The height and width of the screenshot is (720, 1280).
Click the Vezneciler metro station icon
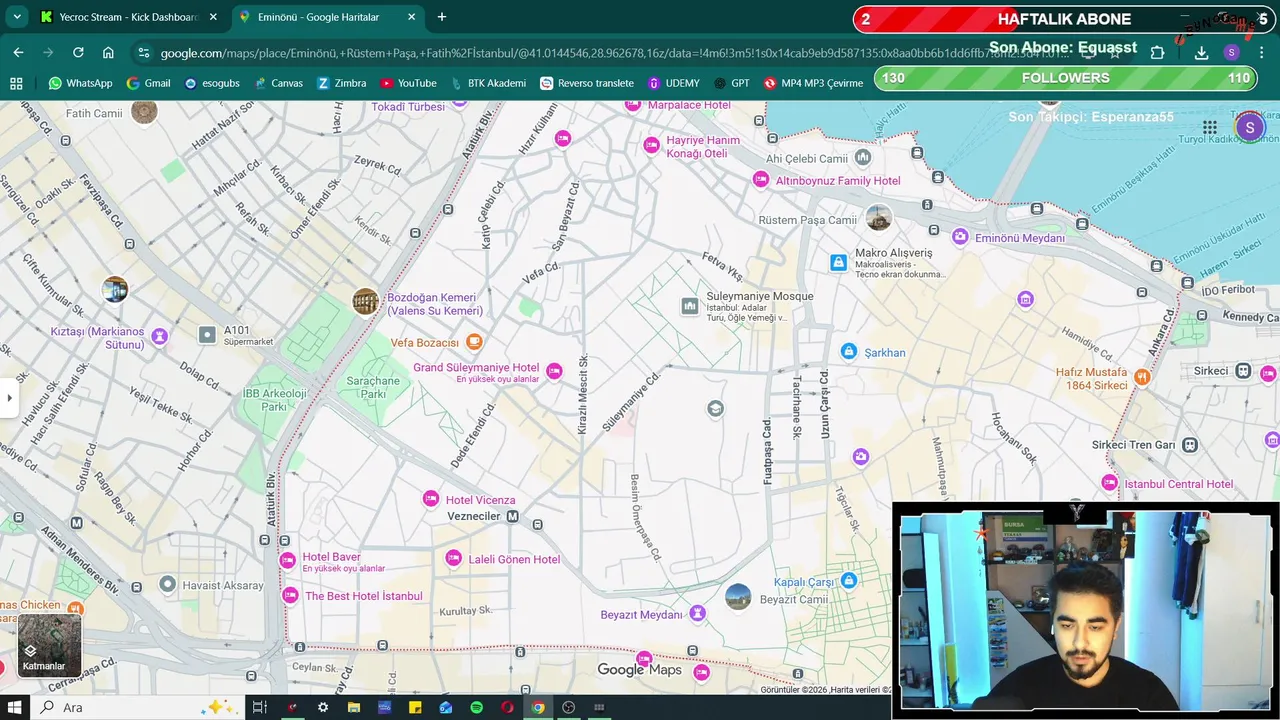pyautogui.click(x=513, y=516)
